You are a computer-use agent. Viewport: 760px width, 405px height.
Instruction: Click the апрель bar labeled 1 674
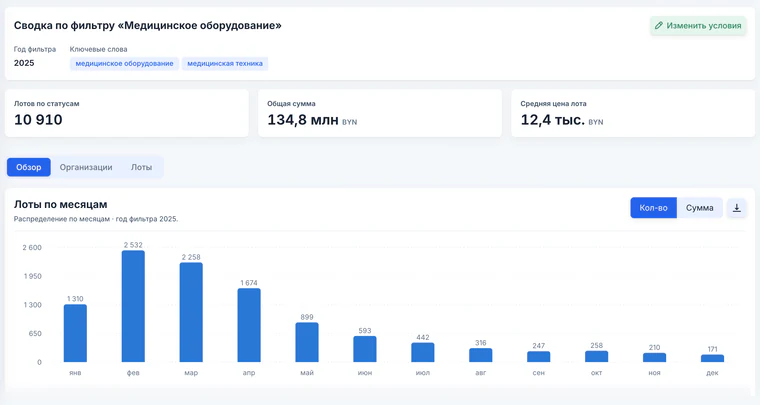pyautogui.click(x=249, y=325)
